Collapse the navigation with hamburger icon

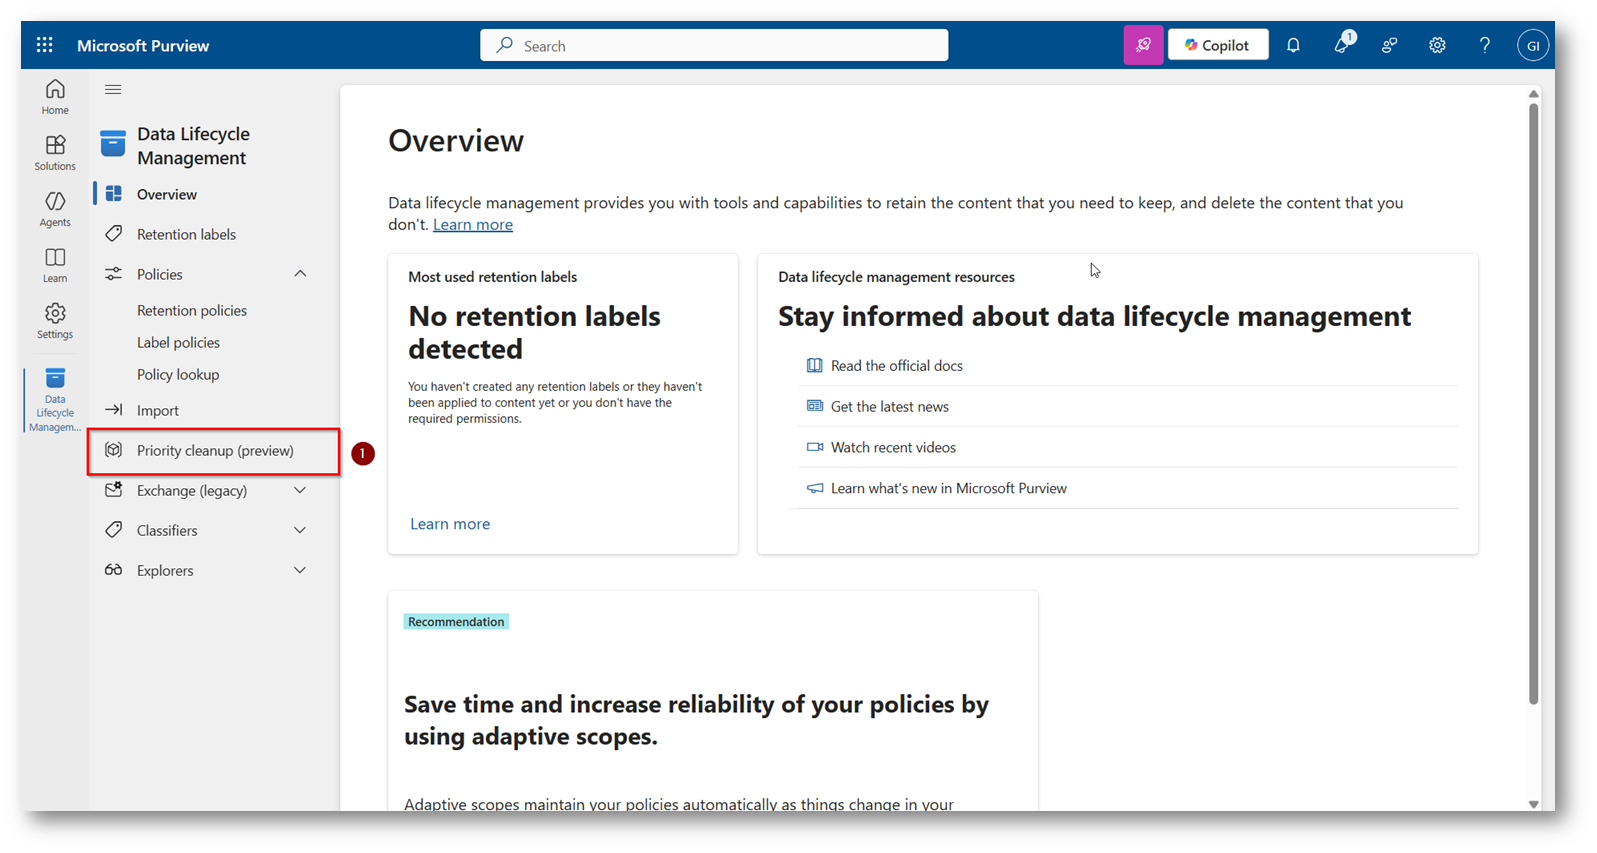tap(113, 89)
